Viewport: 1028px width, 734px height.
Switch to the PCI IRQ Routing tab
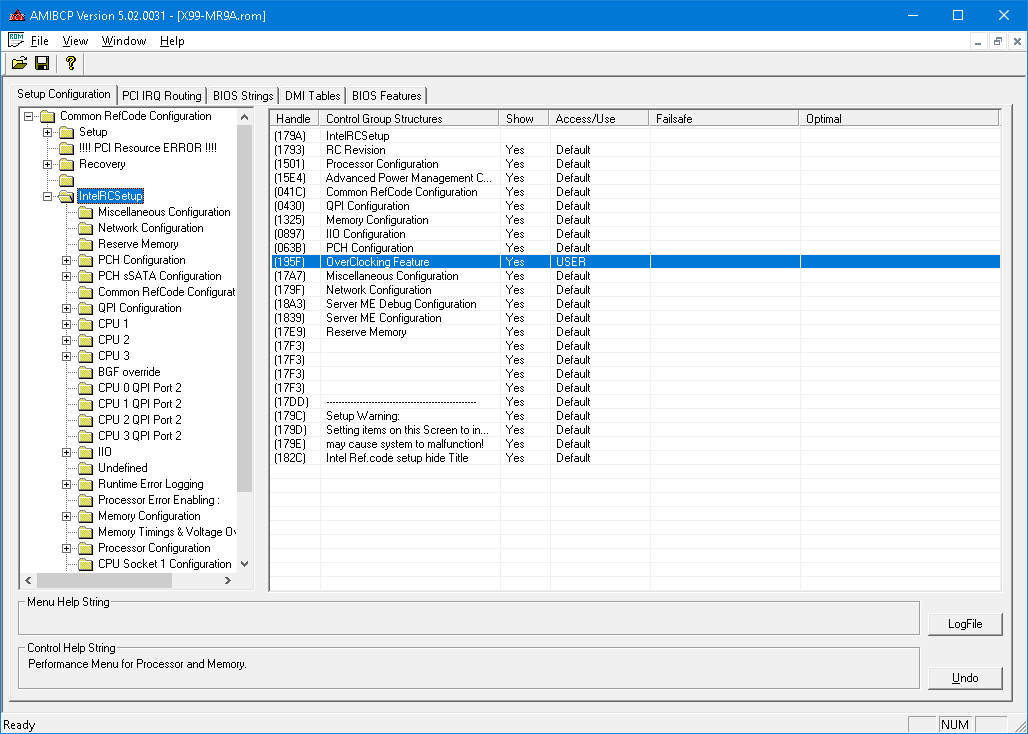point(162,96)
